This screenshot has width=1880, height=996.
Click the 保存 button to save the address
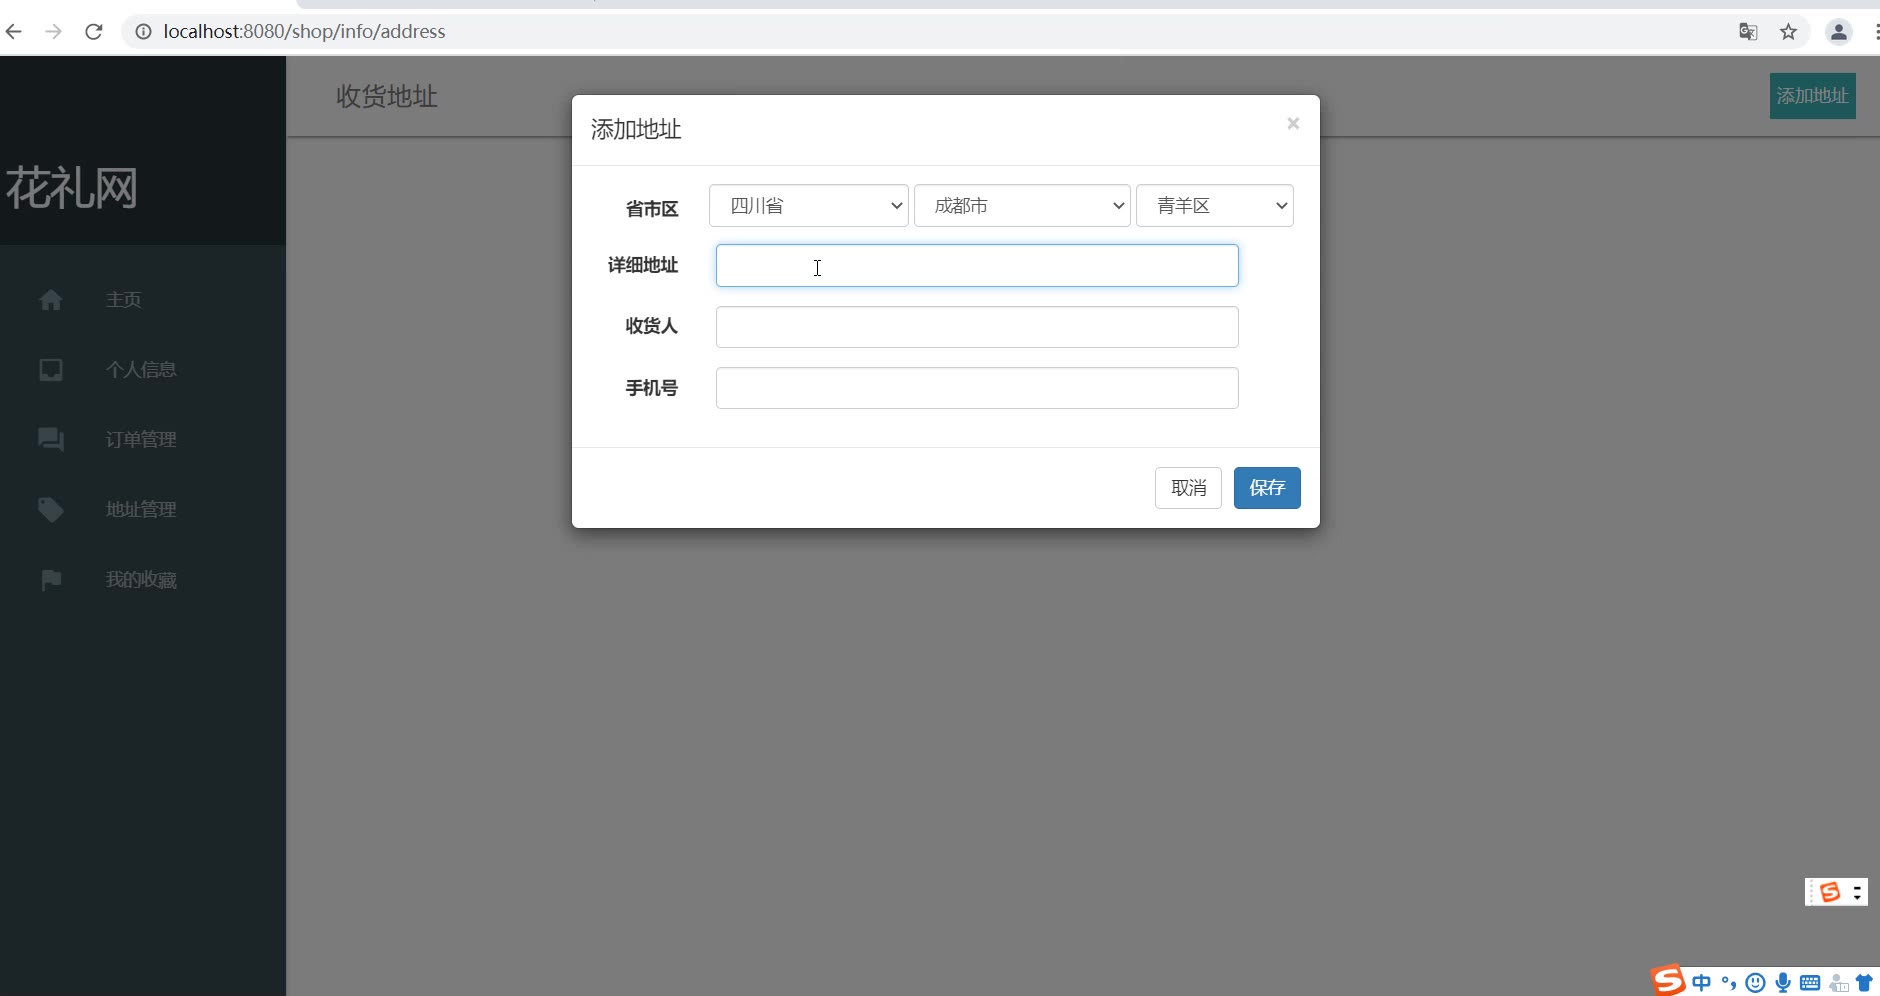point(1267,488)
